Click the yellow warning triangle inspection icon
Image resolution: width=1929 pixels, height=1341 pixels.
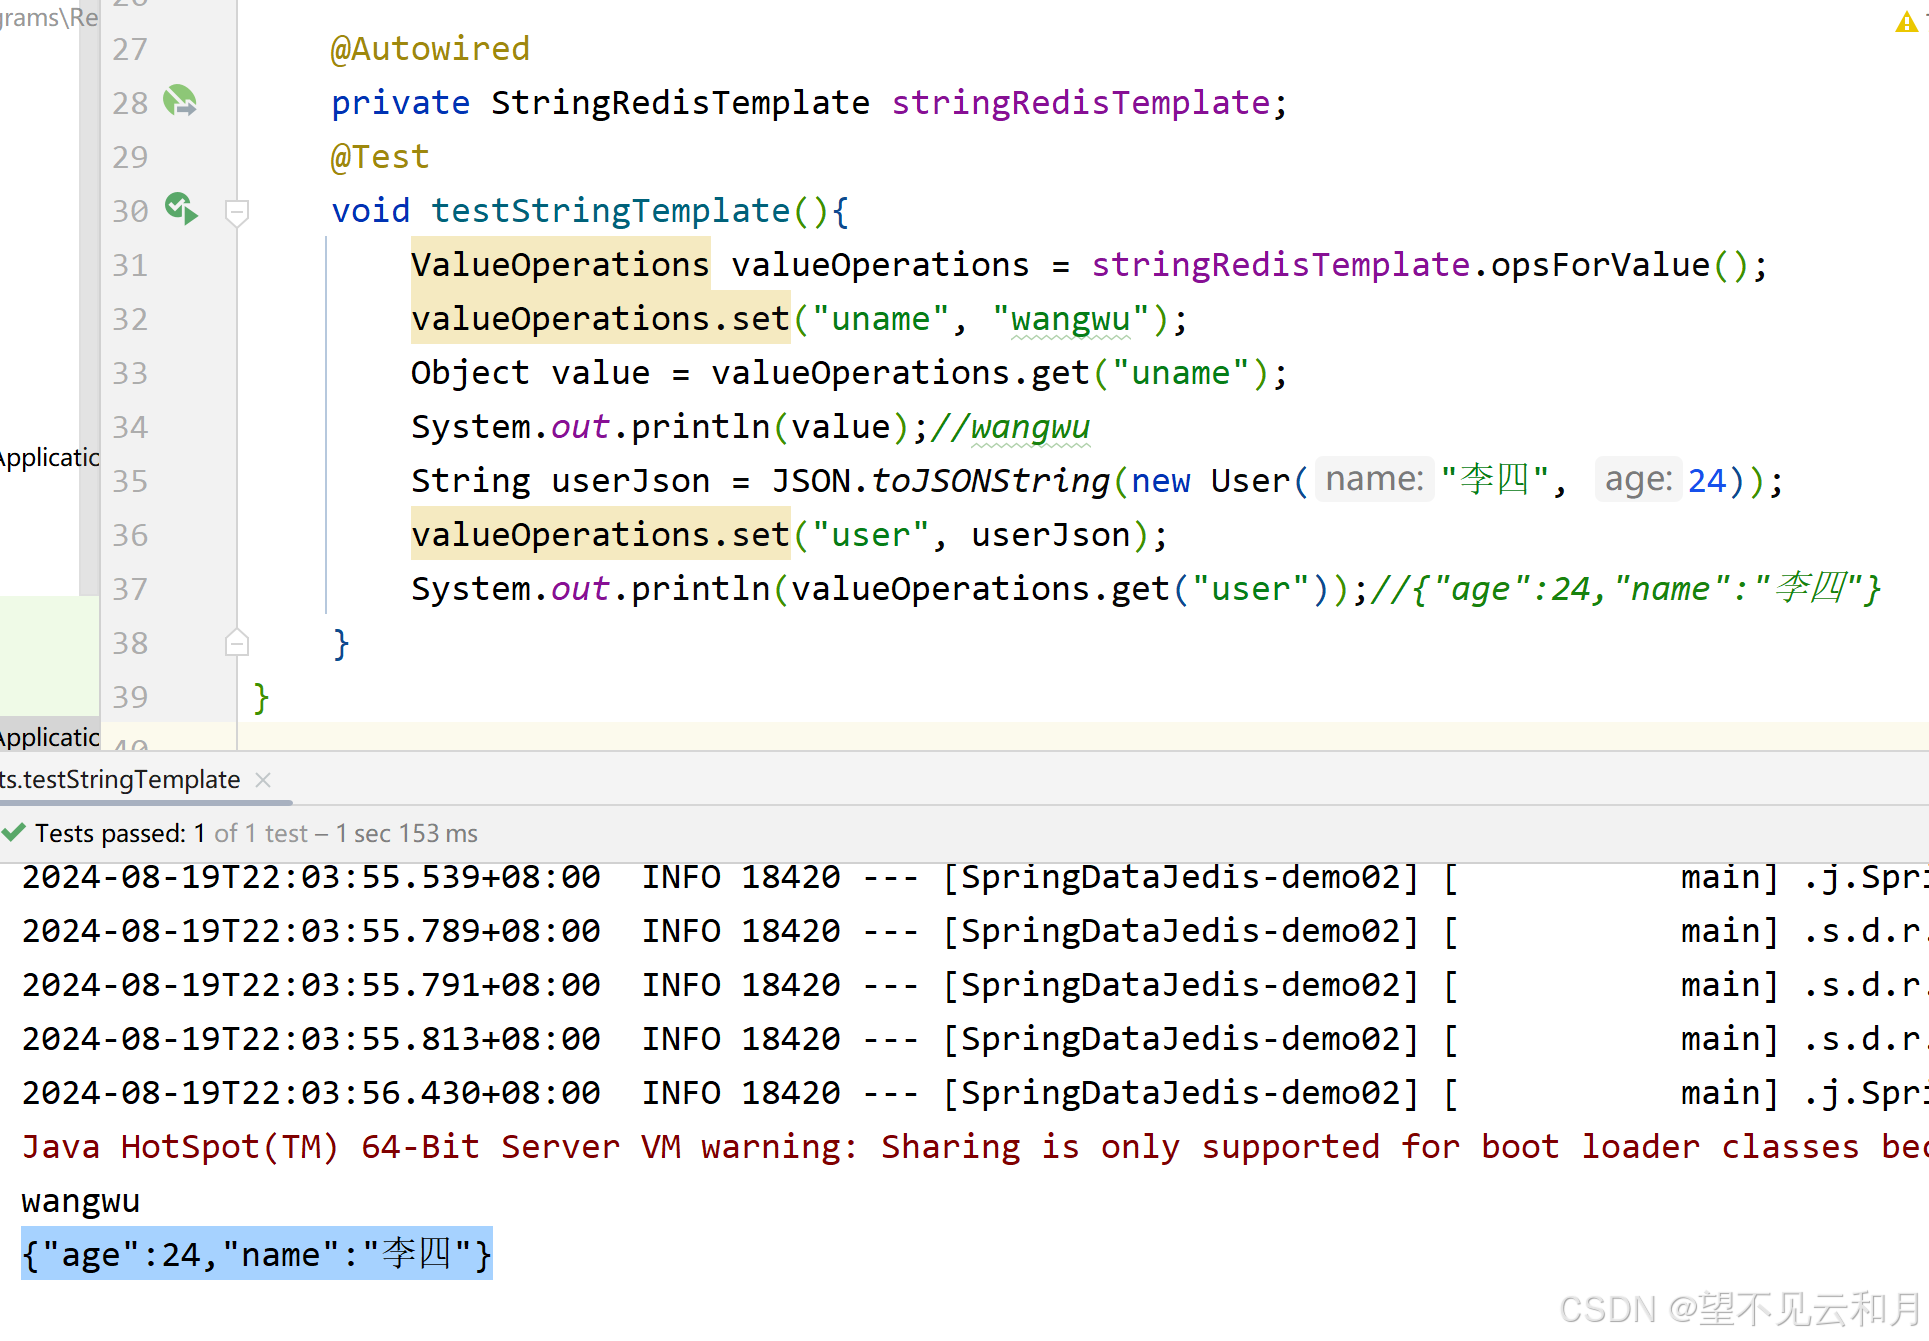[1906, 22]
